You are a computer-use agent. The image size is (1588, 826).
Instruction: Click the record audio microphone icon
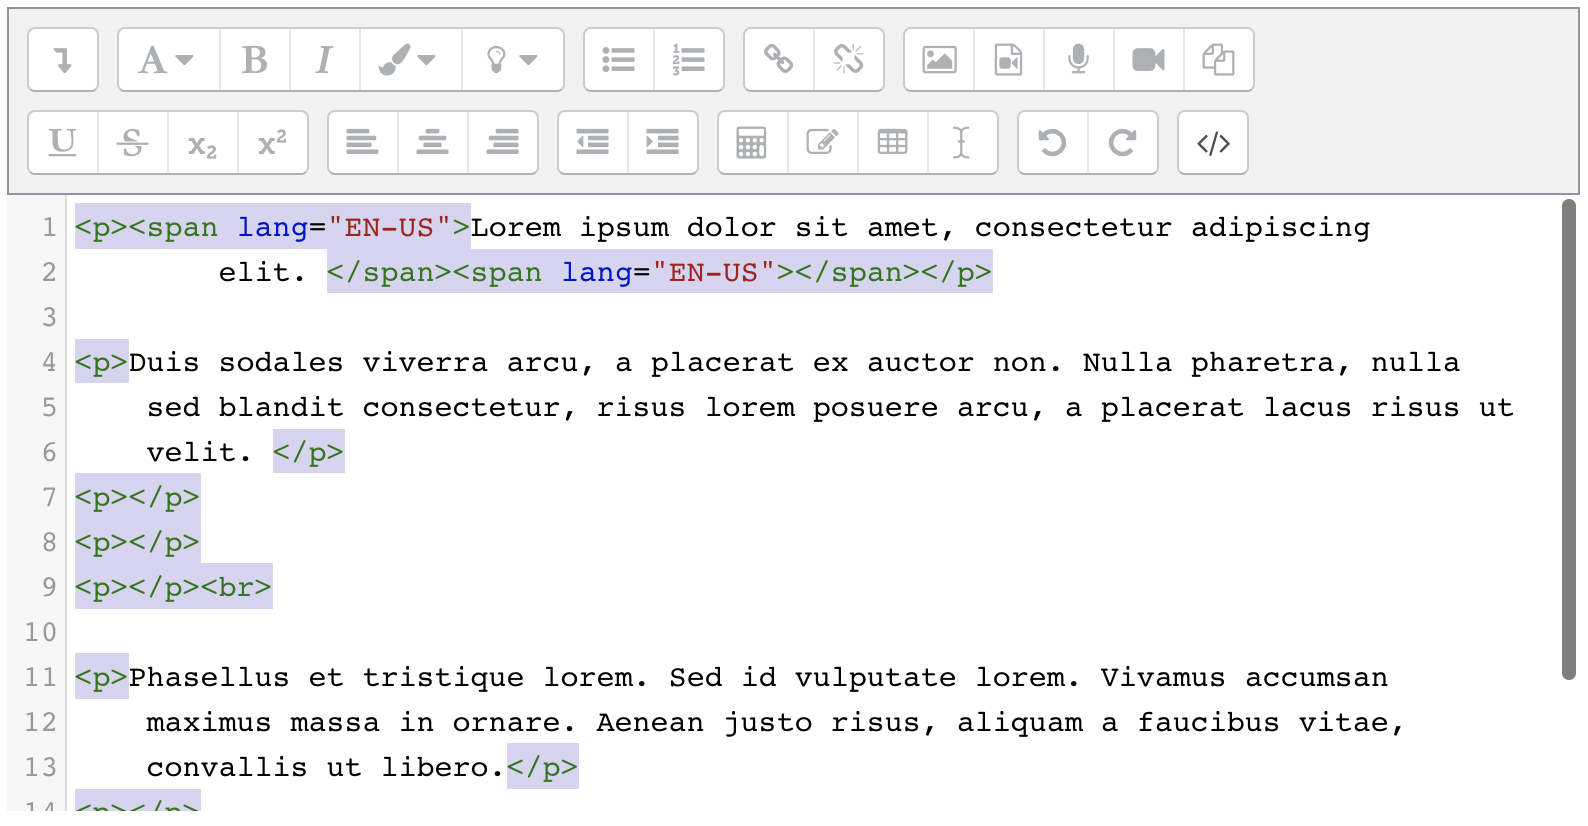point(1078,60)
